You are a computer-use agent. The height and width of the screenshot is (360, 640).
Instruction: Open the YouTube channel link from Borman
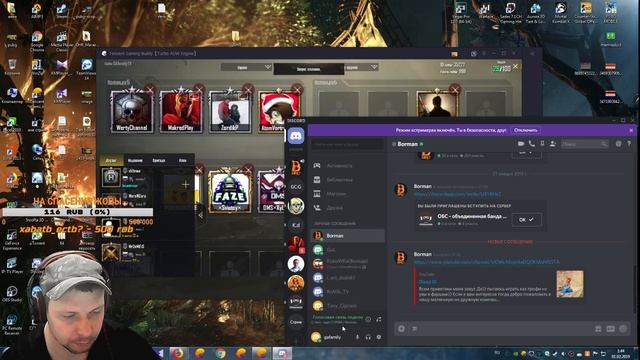tap(487, 262)
